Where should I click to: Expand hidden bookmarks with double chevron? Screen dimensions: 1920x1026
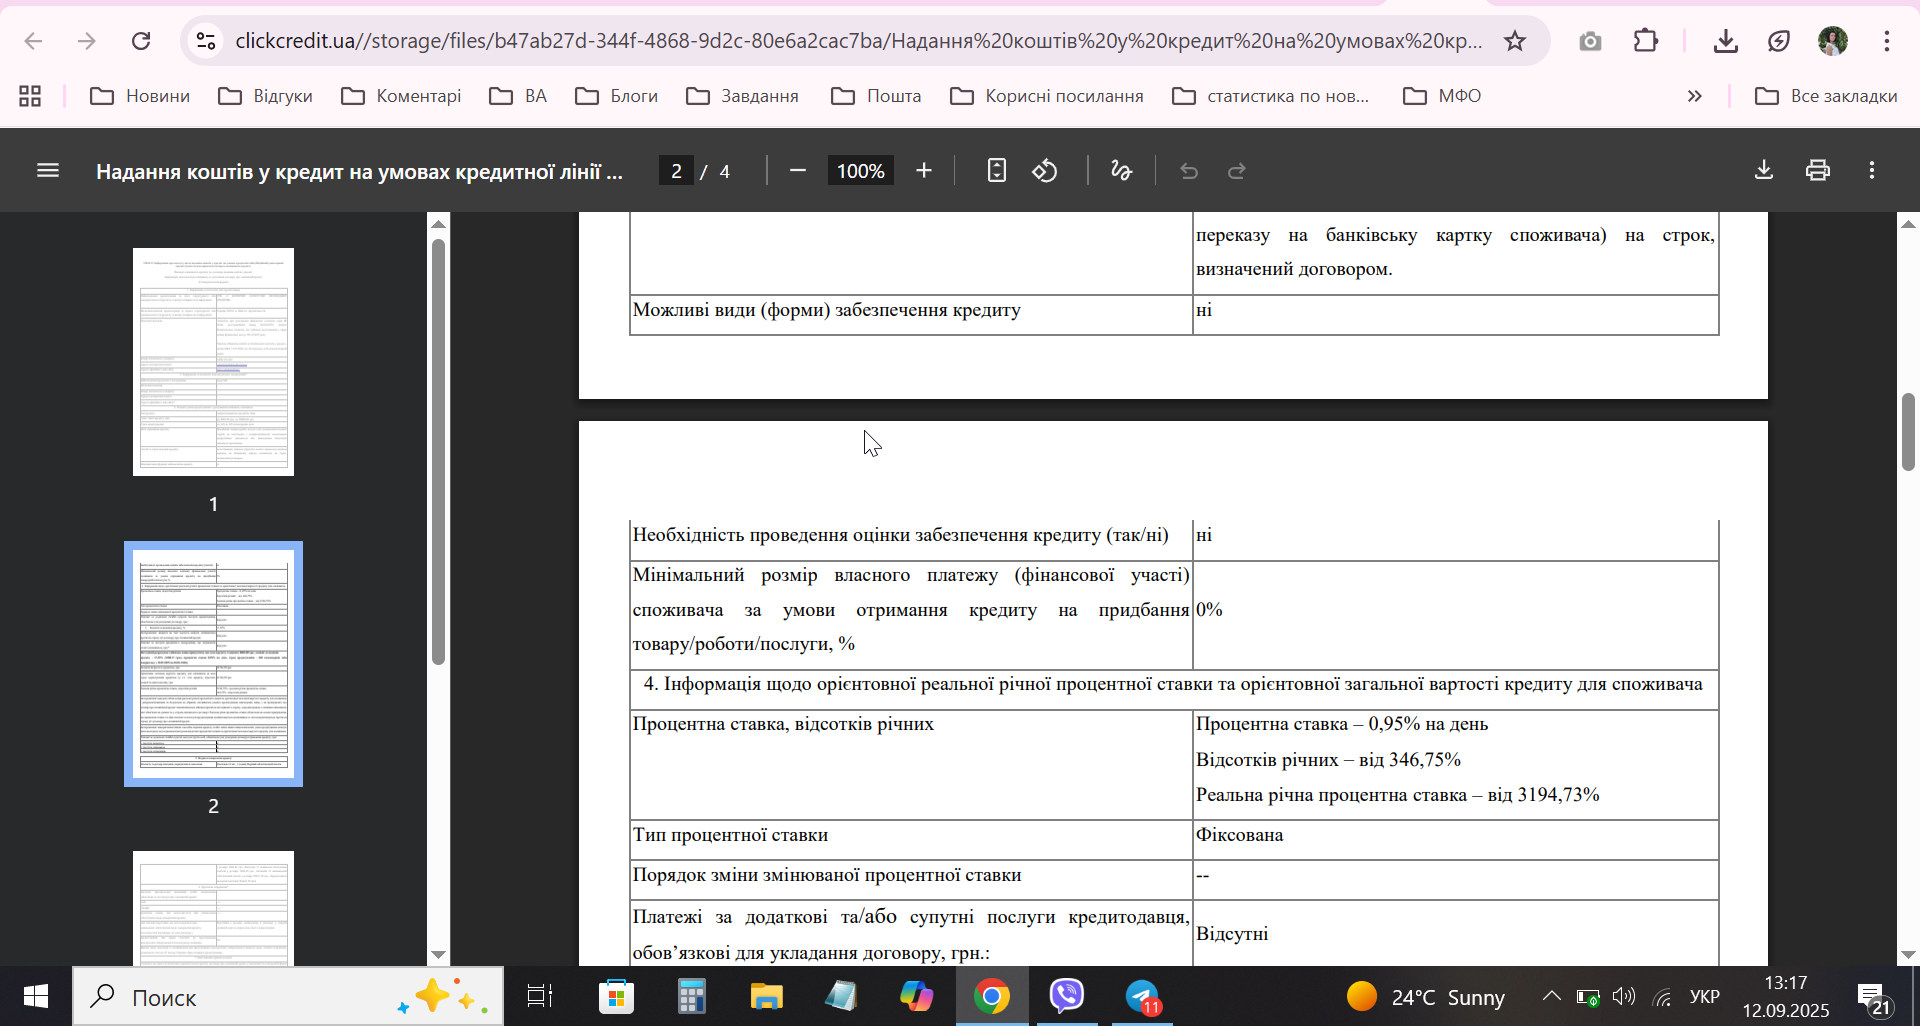(1694, 96)
